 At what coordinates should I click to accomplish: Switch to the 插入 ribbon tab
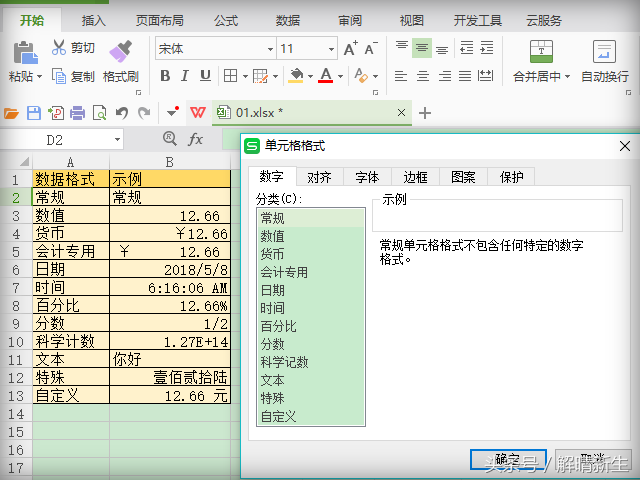pyautogui.click(x=93, y=20)
